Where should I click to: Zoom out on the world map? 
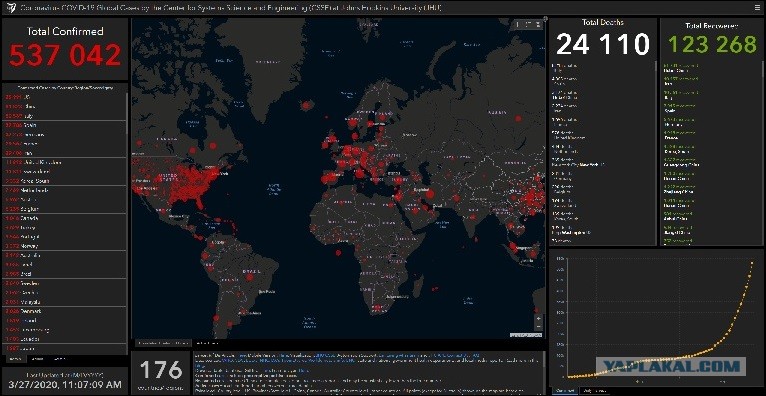(539, 326)
